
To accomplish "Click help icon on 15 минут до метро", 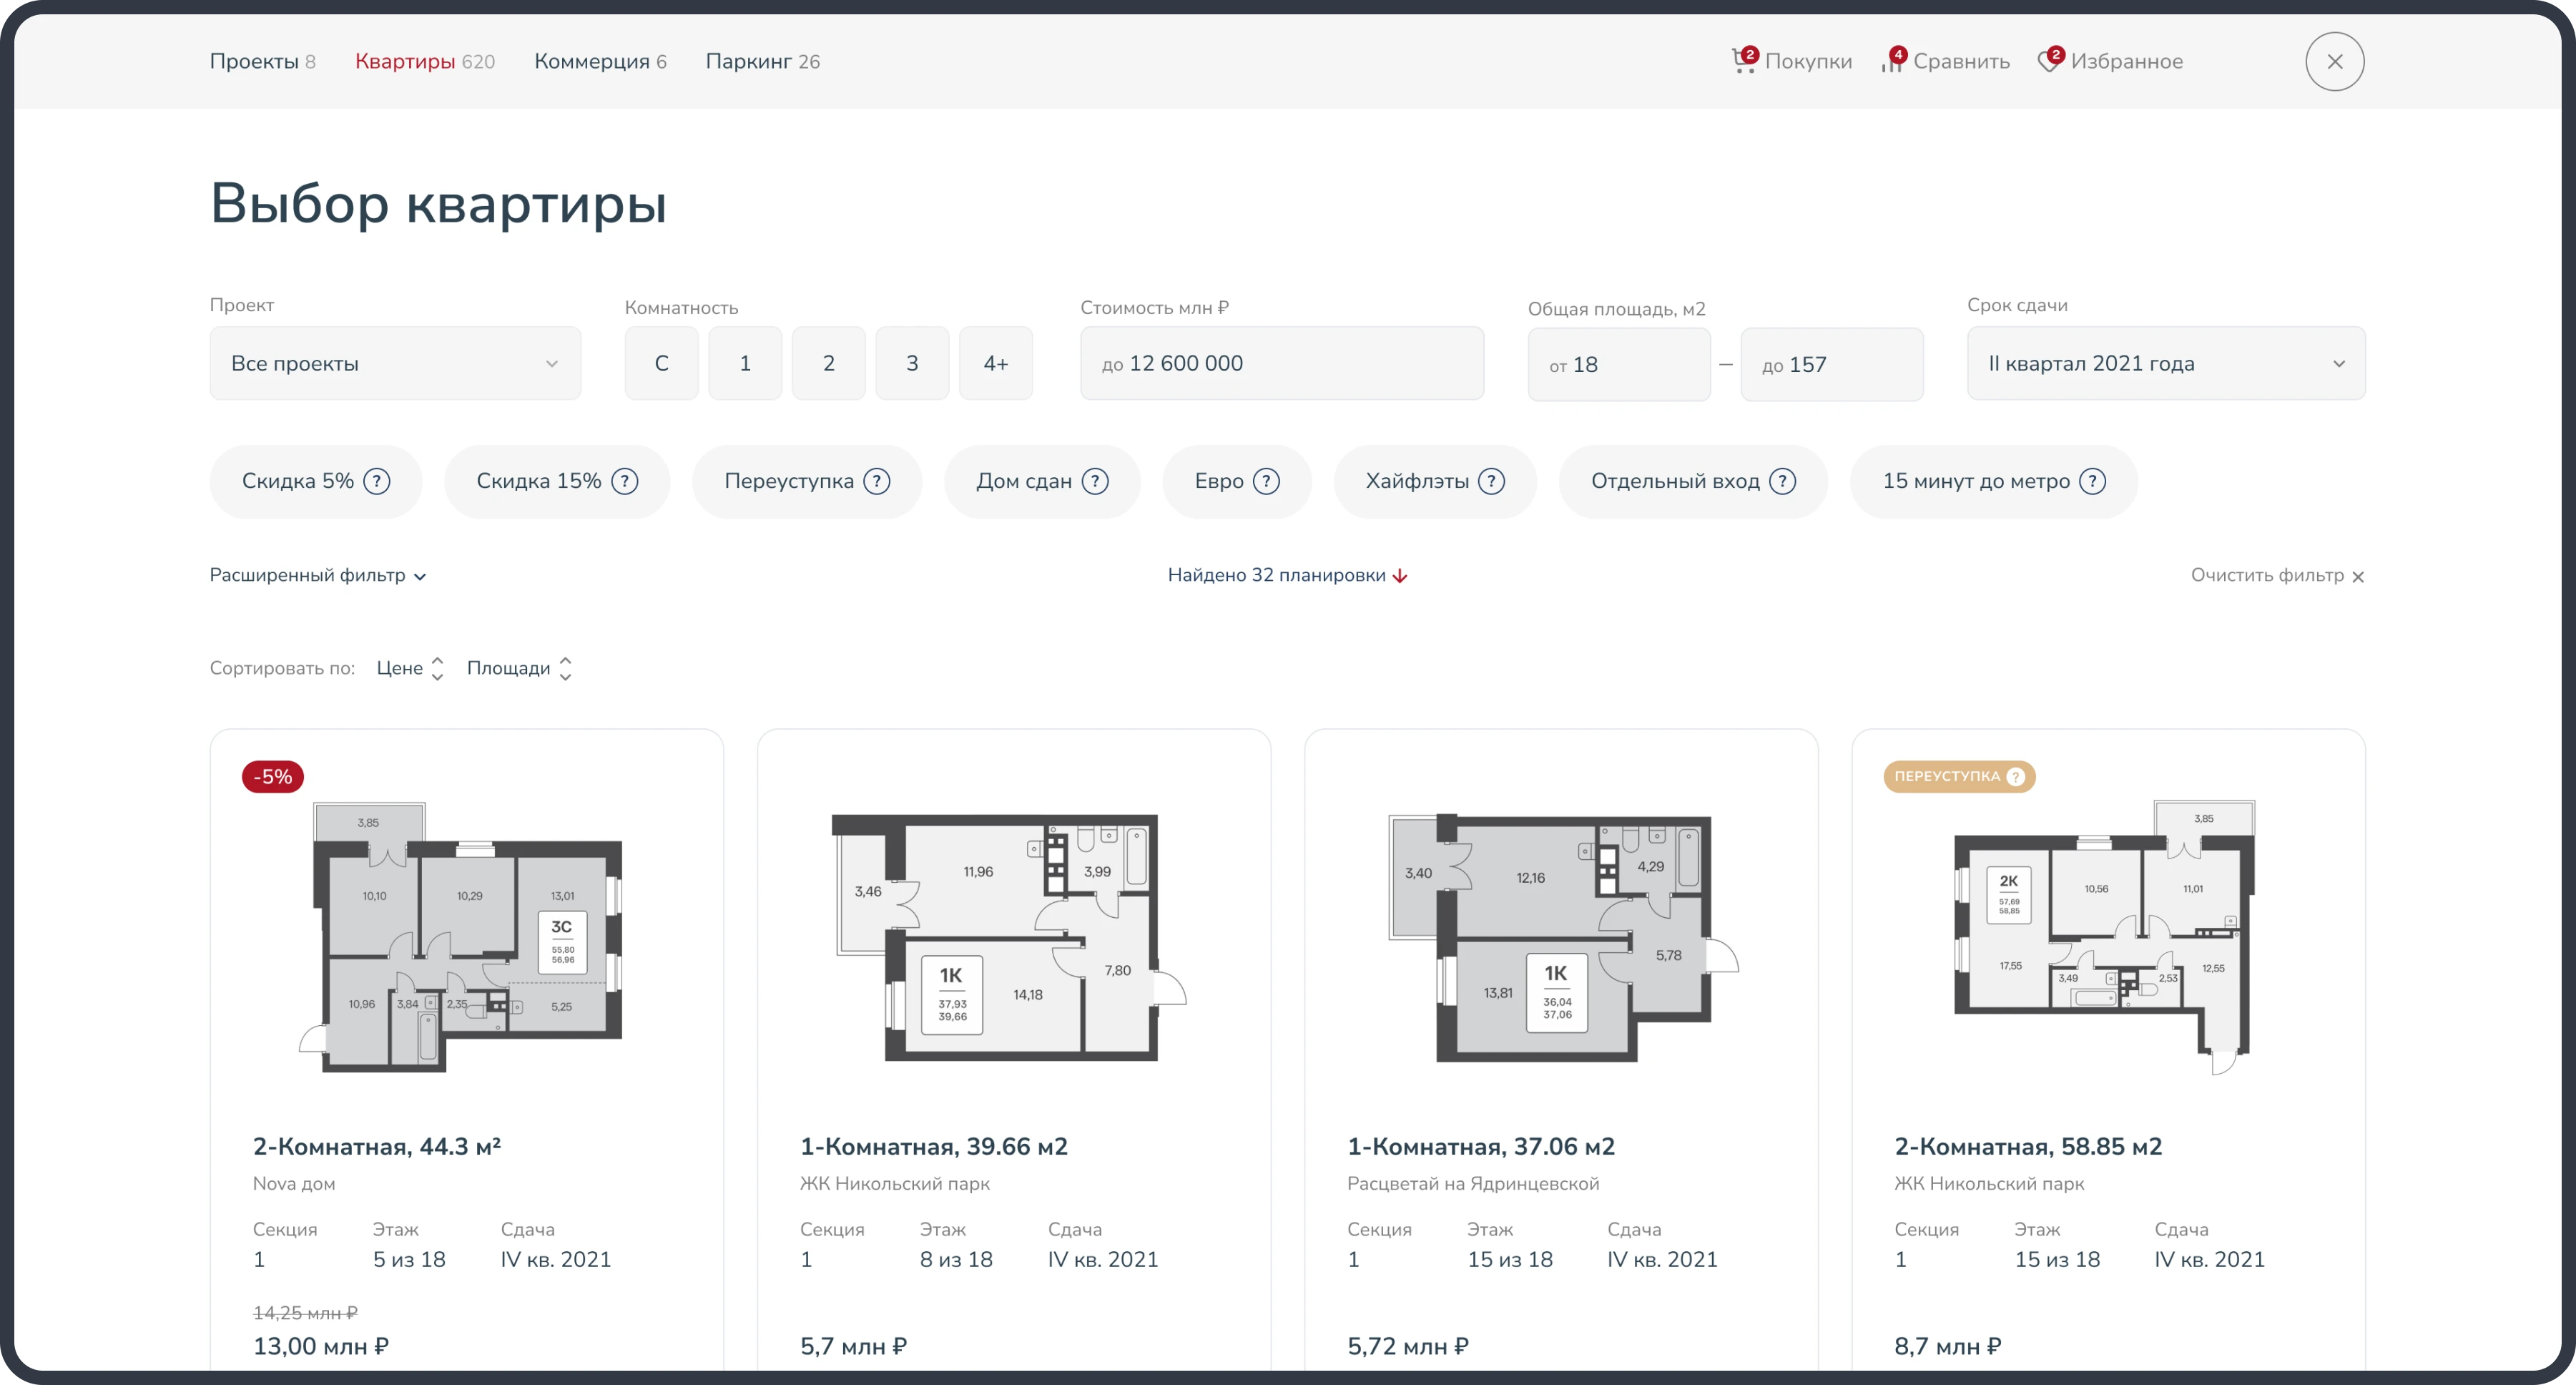I will point(2092,482).
